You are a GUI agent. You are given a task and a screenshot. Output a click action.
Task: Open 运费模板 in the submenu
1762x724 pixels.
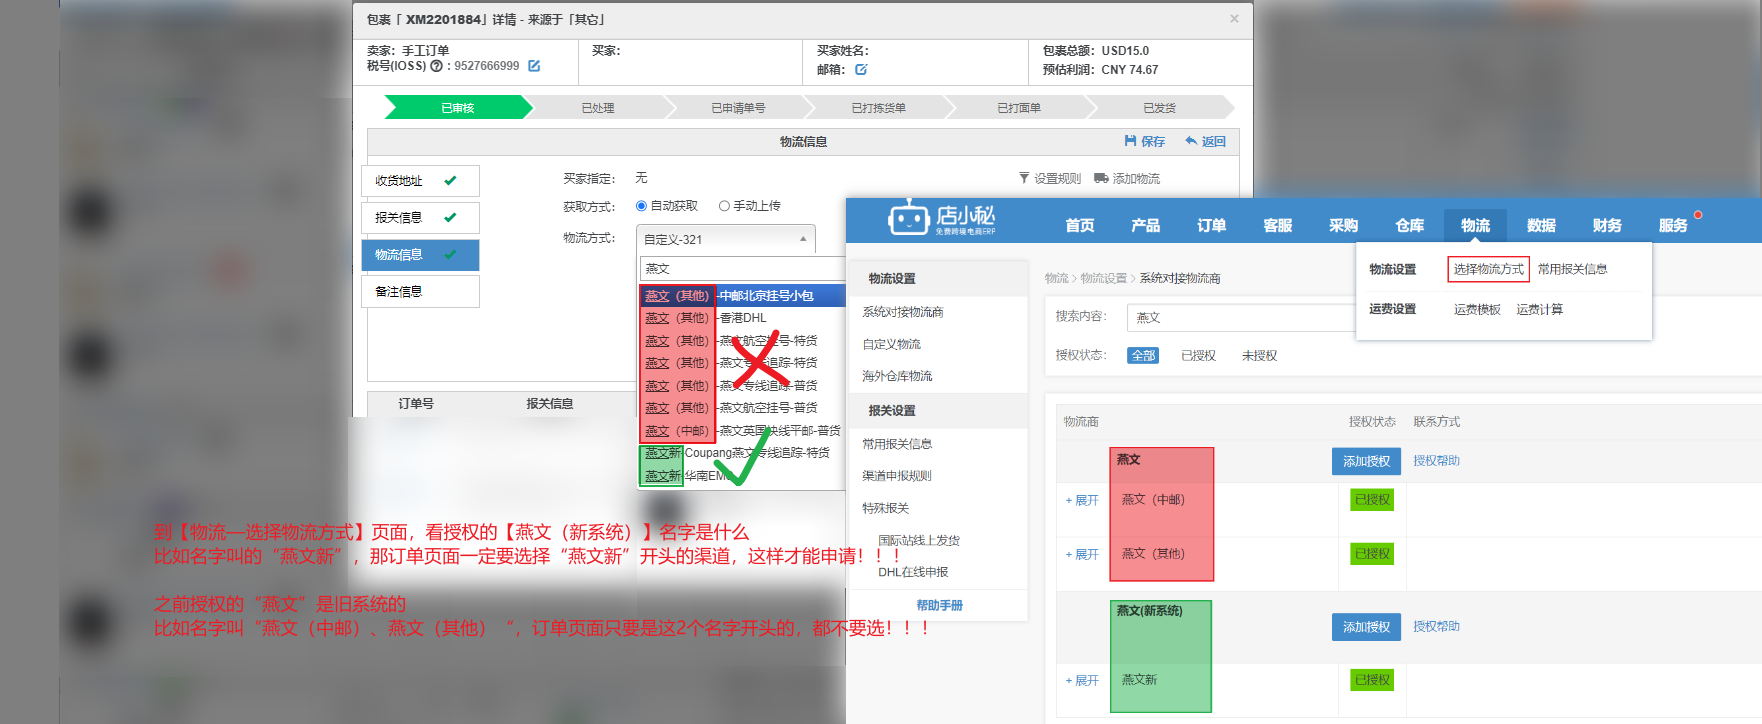tap(1477, 310)
